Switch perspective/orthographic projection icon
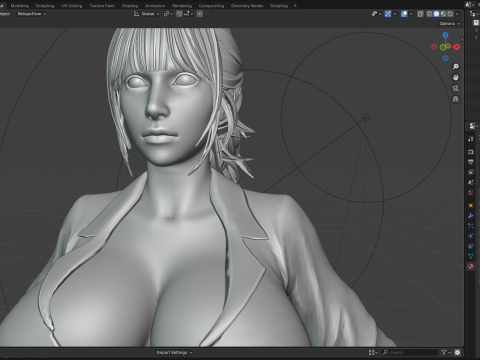The image size is (480, 360). tap(456, 99)
